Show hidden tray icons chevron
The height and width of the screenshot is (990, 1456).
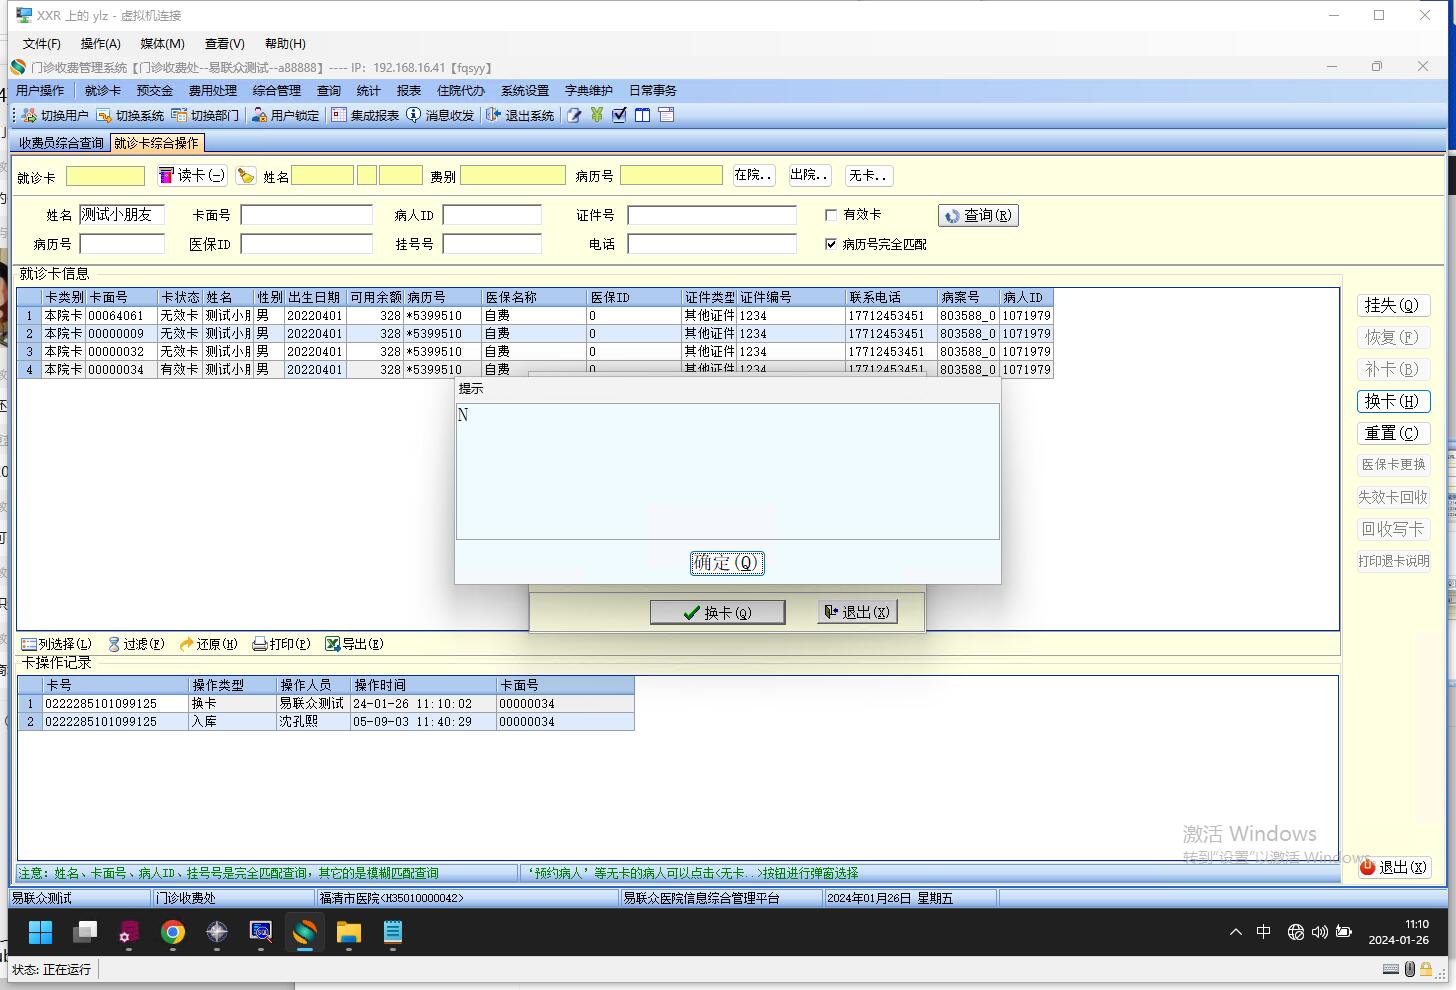(1236, 932)
